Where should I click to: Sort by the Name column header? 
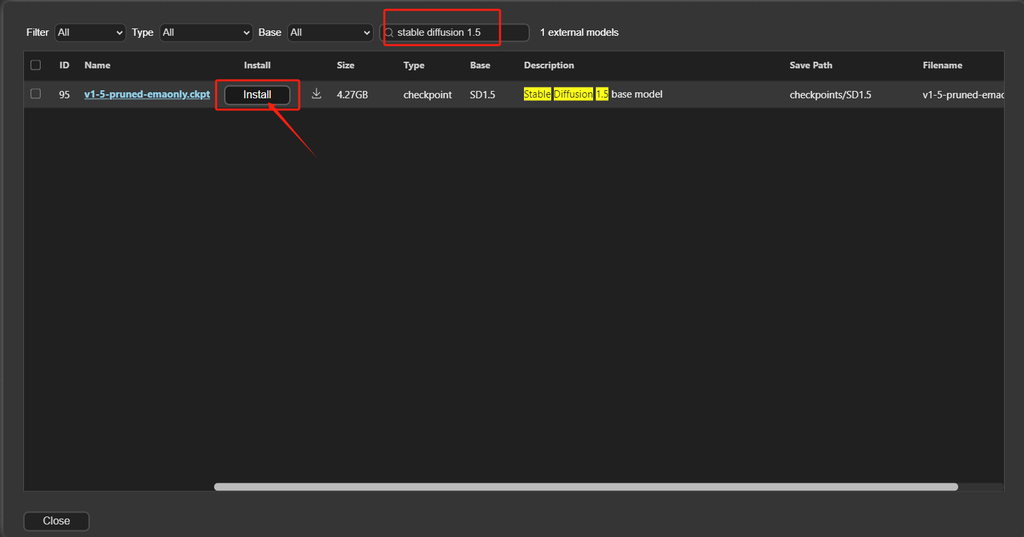coord(97,65)
